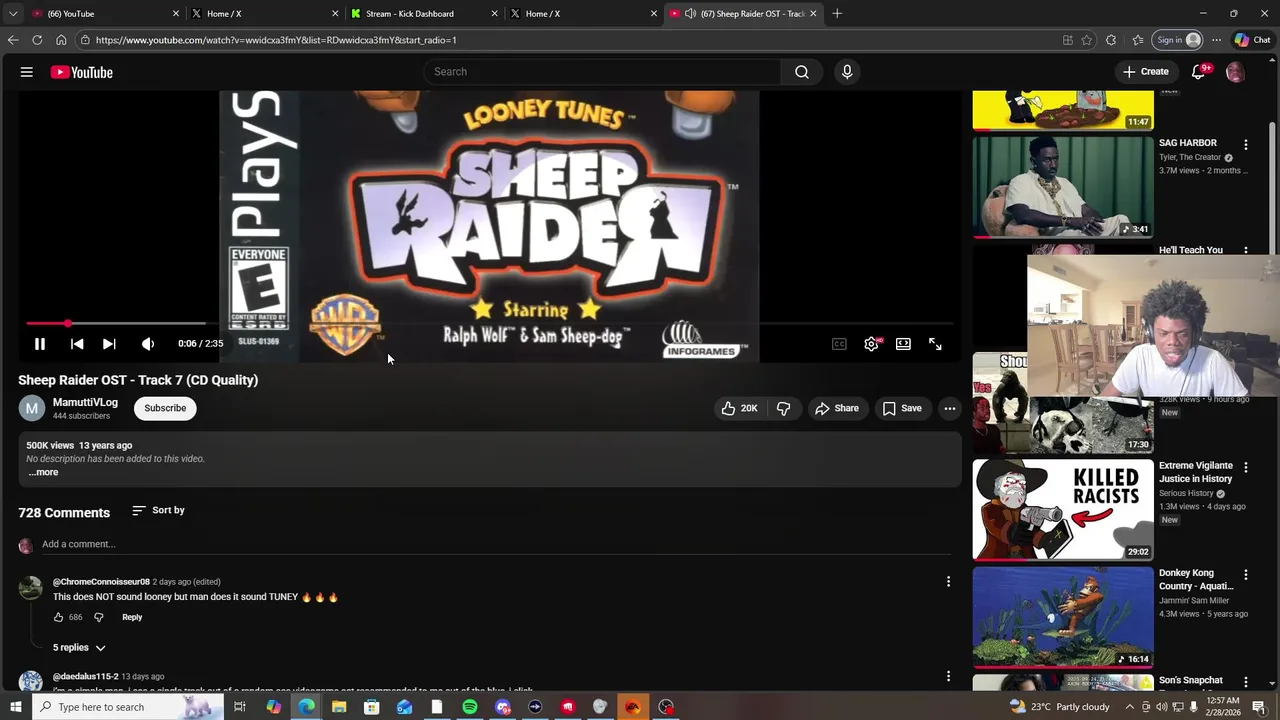Open the browser tab search dropdown
Viewport: 1280px width, 720px height.
tap(13, 14)
